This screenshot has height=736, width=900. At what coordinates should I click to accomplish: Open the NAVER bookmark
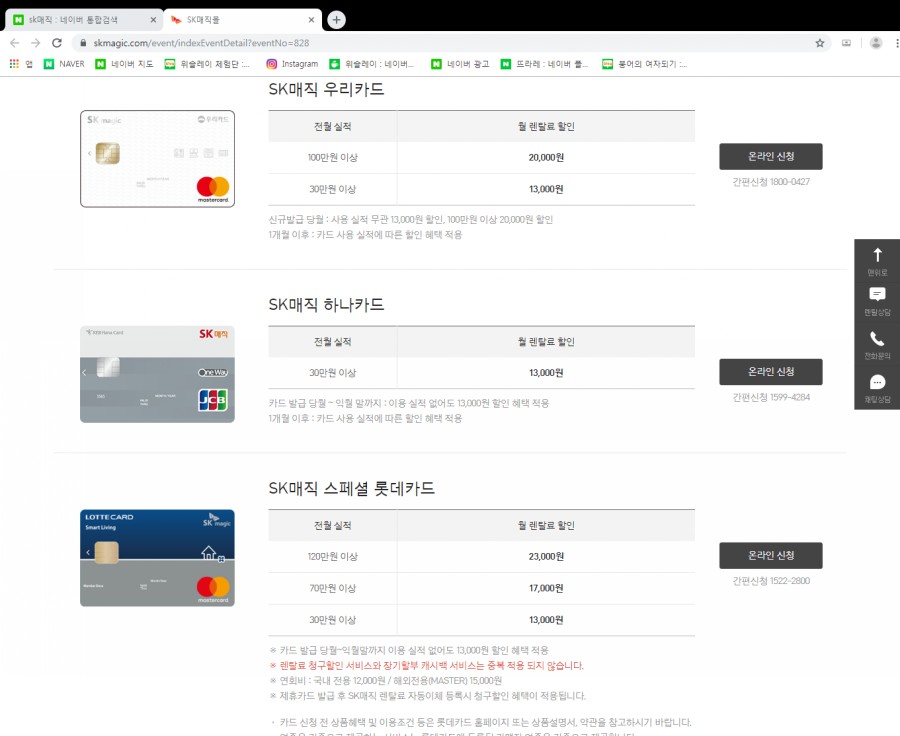[64, 64]
